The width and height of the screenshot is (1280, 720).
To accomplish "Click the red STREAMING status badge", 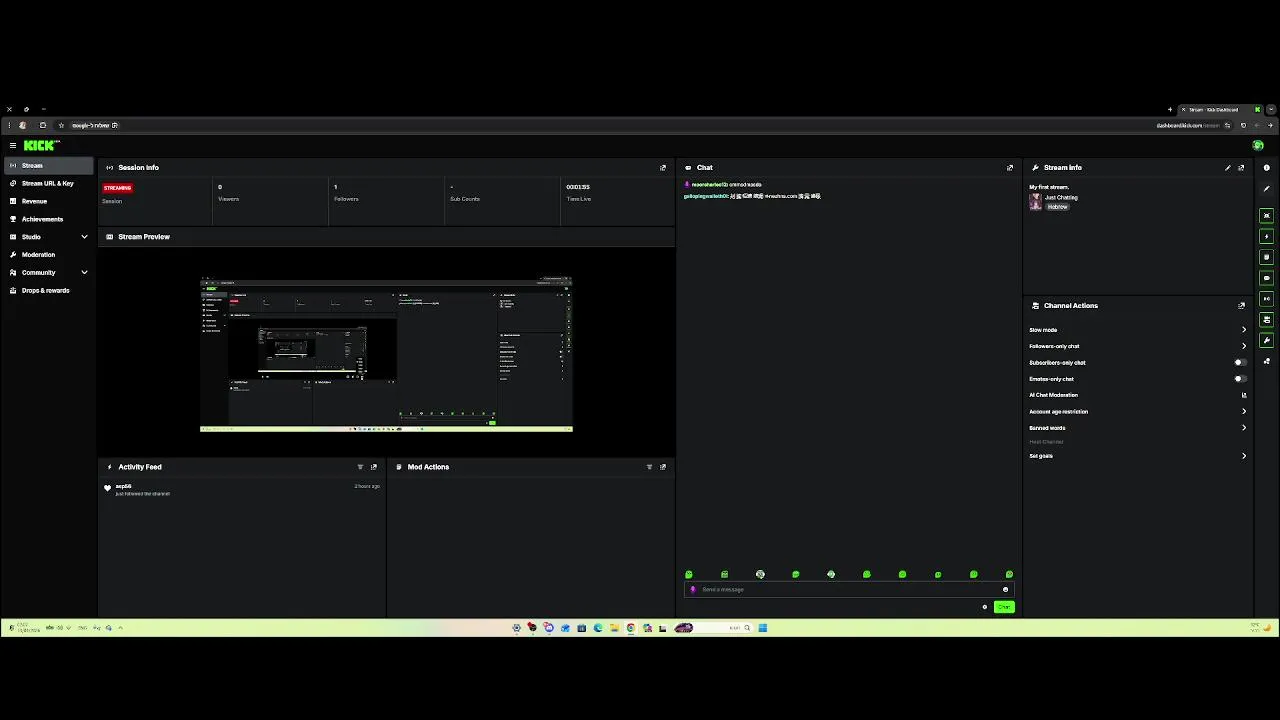I will (x=117, y=188).
